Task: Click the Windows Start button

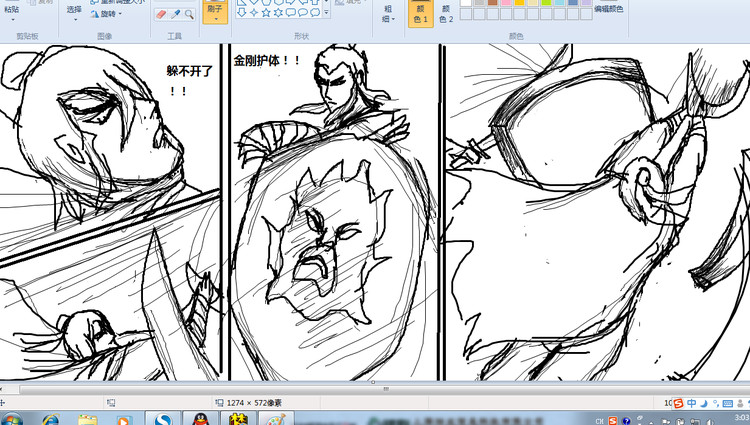Action: (x=13, y=417)
